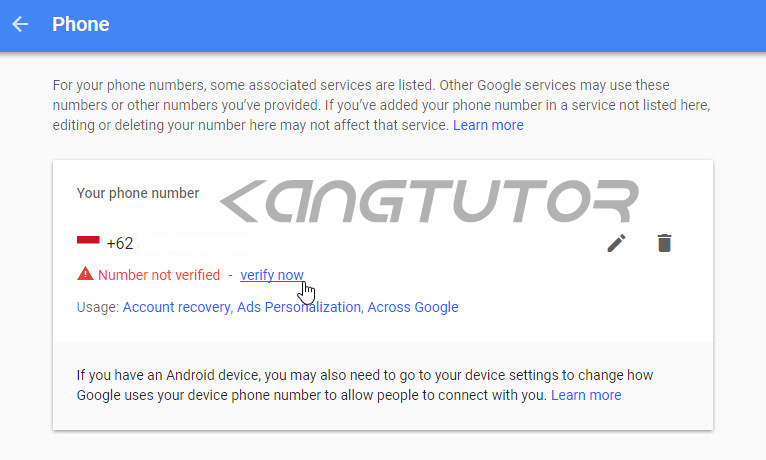The width and height of the screenshot is (766, 460).
Task: Click the KANGTUTOR watermark logo
Action: (x=429, y=201)
